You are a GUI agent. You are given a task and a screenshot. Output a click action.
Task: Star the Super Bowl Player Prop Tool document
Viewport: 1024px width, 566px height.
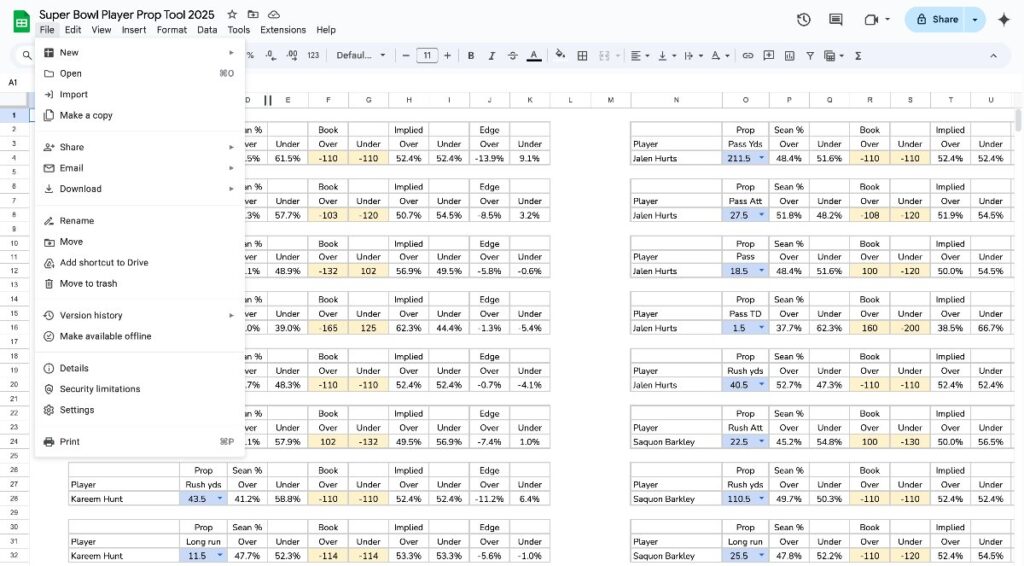tap(232, 14)
